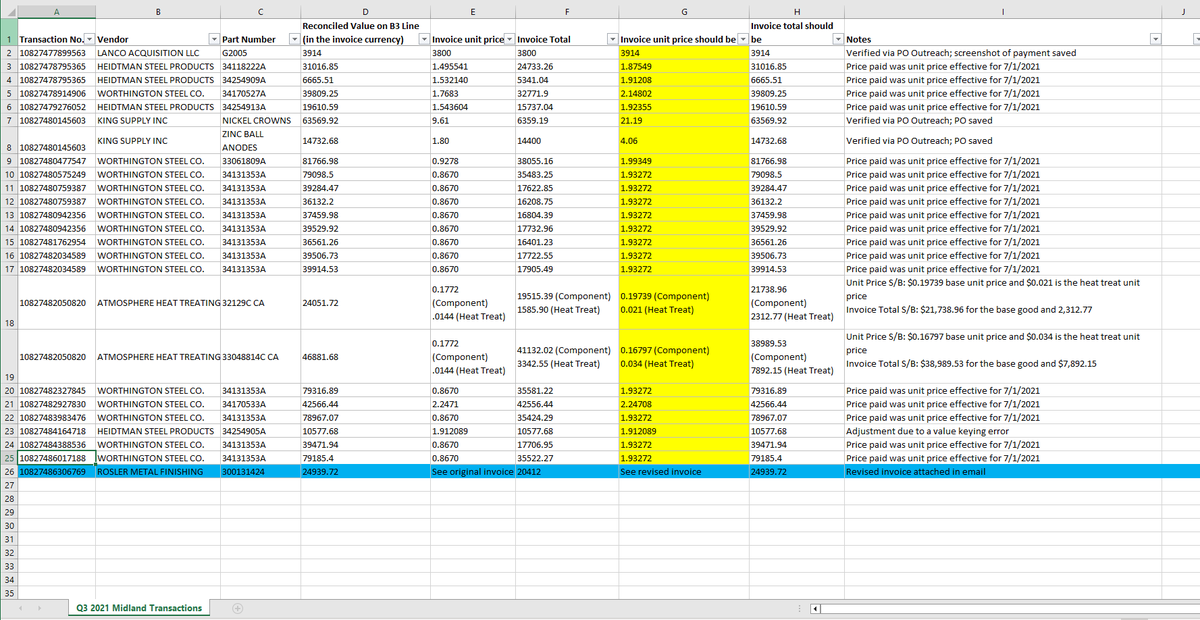
Task: Click the horizontal scrollbar left arrow
Action: [816, 608]
